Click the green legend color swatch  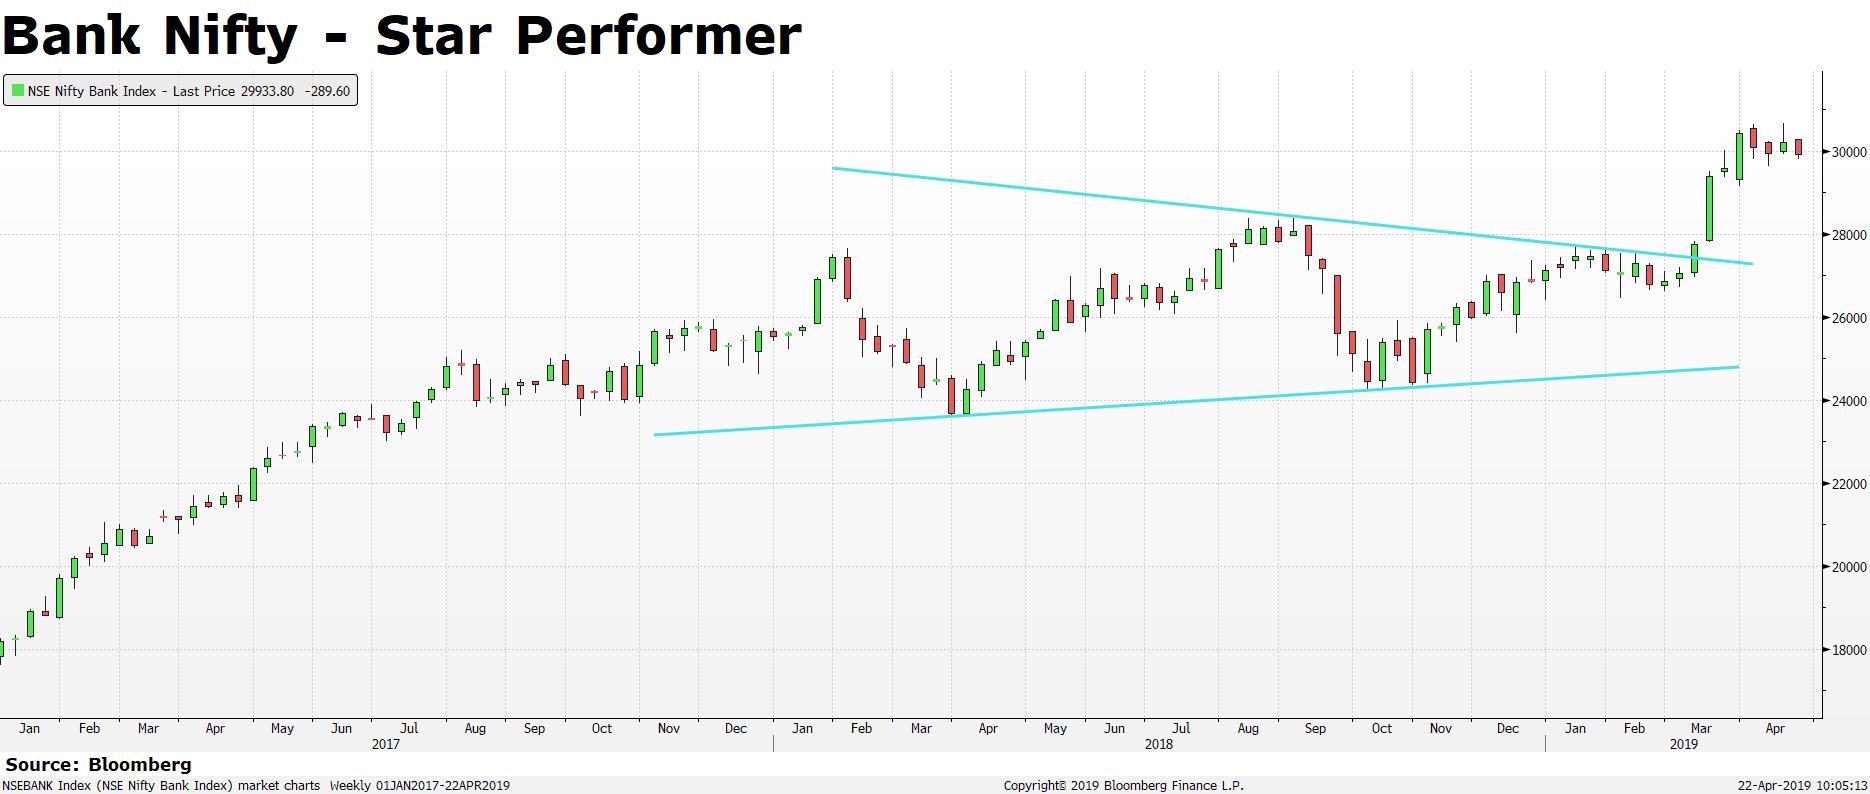point(17,91)
